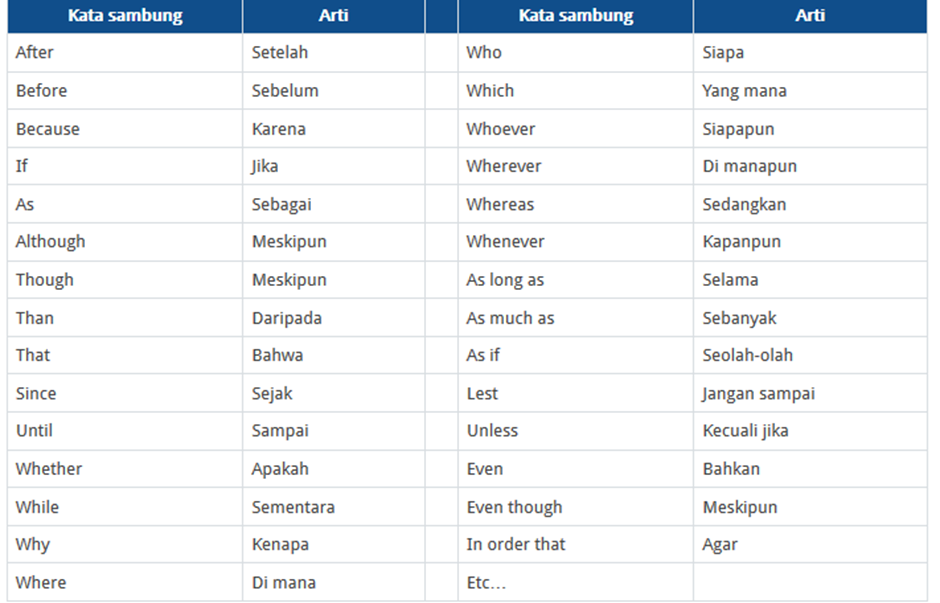Screen dimensions: 940x603
Task: Click the word 'Whoever'
Action: coord(501,129)
